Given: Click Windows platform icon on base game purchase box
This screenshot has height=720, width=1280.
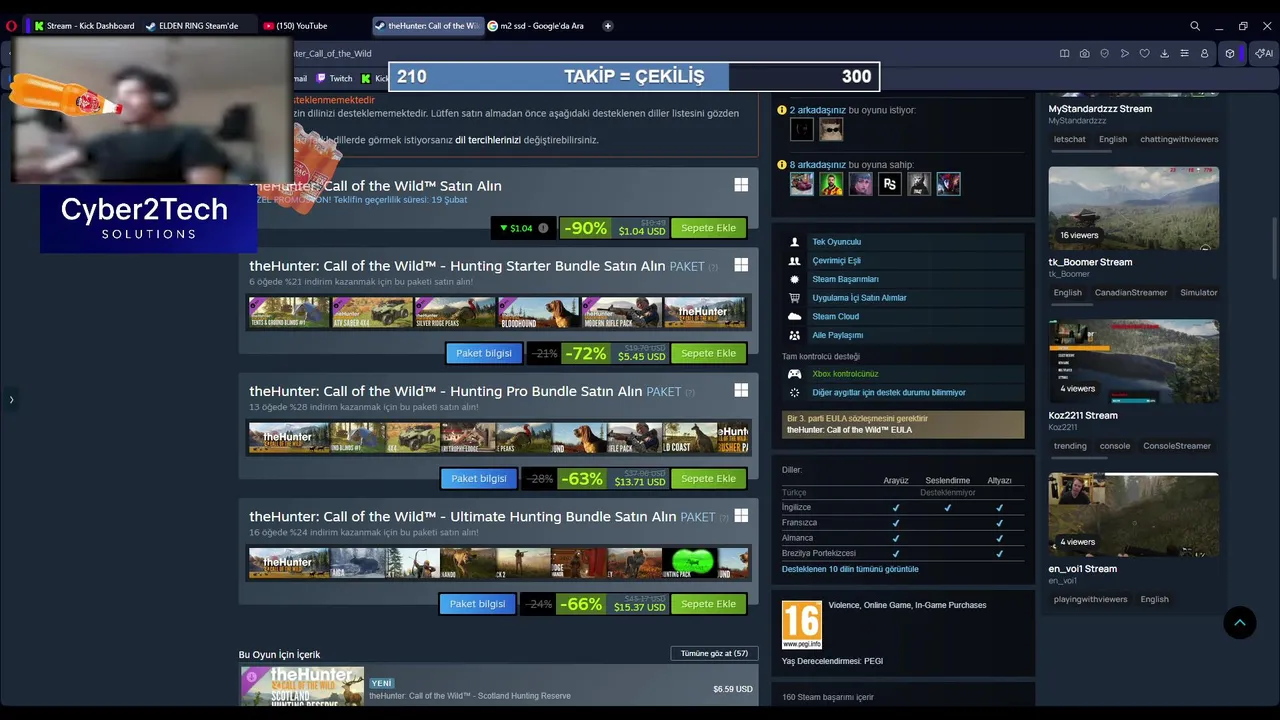Looking at the screenshot, I should pyautogui.click(x=741, y=185).
